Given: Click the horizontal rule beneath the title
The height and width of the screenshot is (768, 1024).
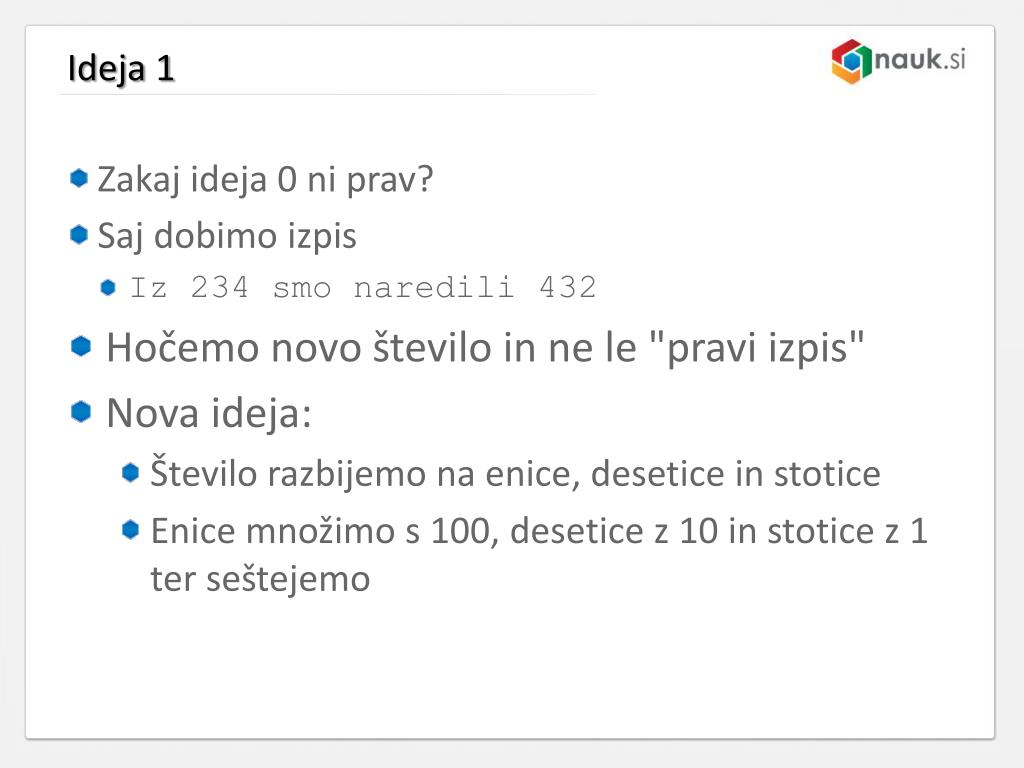Looking at the screenshot, I should [x=327, y=95].
